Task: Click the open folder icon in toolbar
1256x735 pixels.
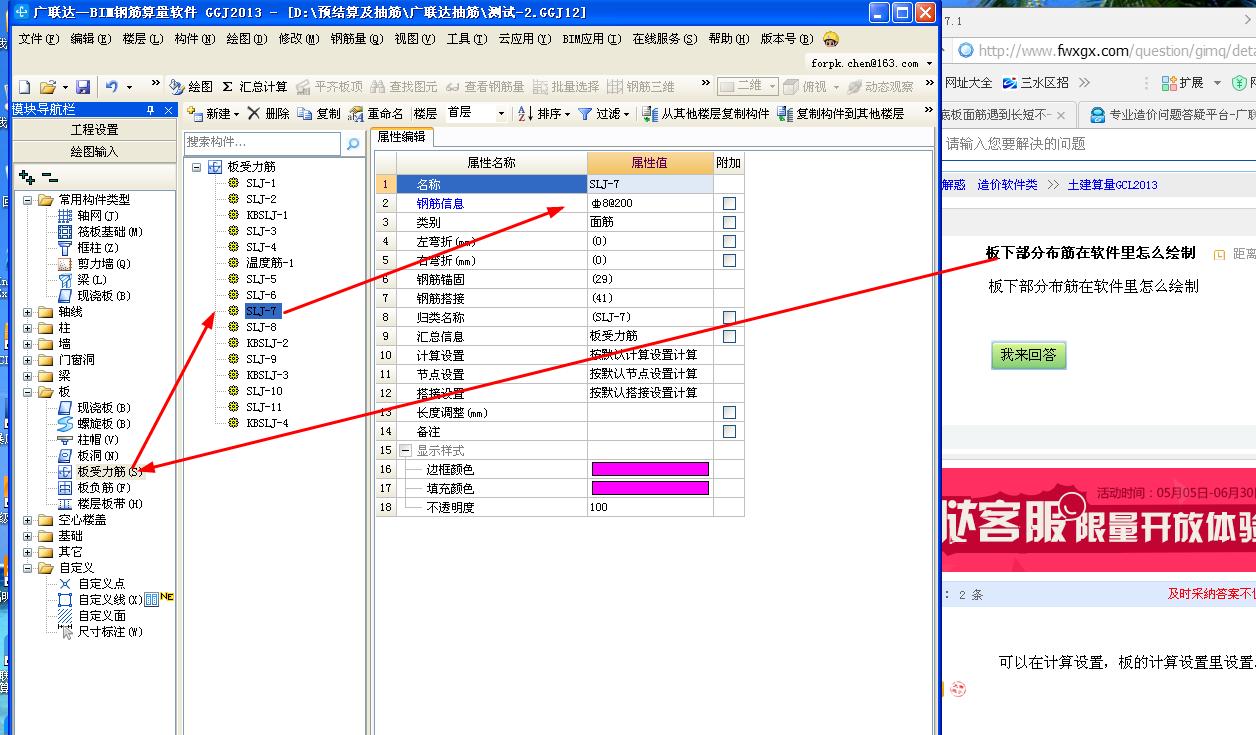Action: tap(46, 87)
